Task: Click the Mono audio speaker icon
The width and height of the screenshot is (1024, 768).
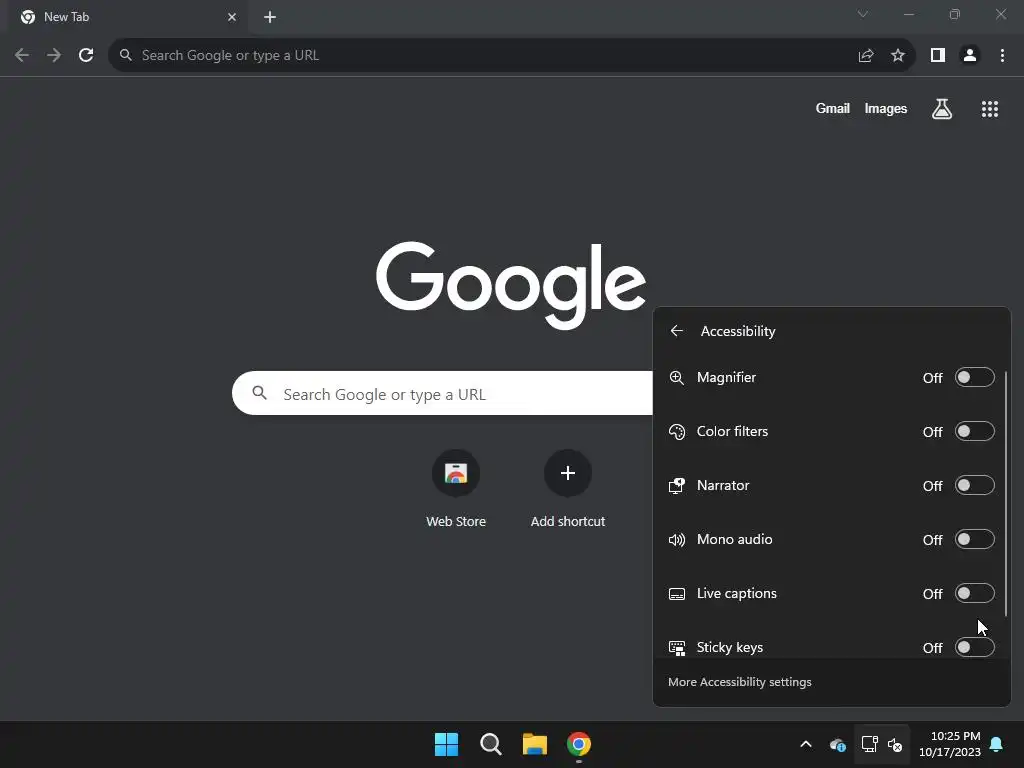Action: click(x=677, y=539)
